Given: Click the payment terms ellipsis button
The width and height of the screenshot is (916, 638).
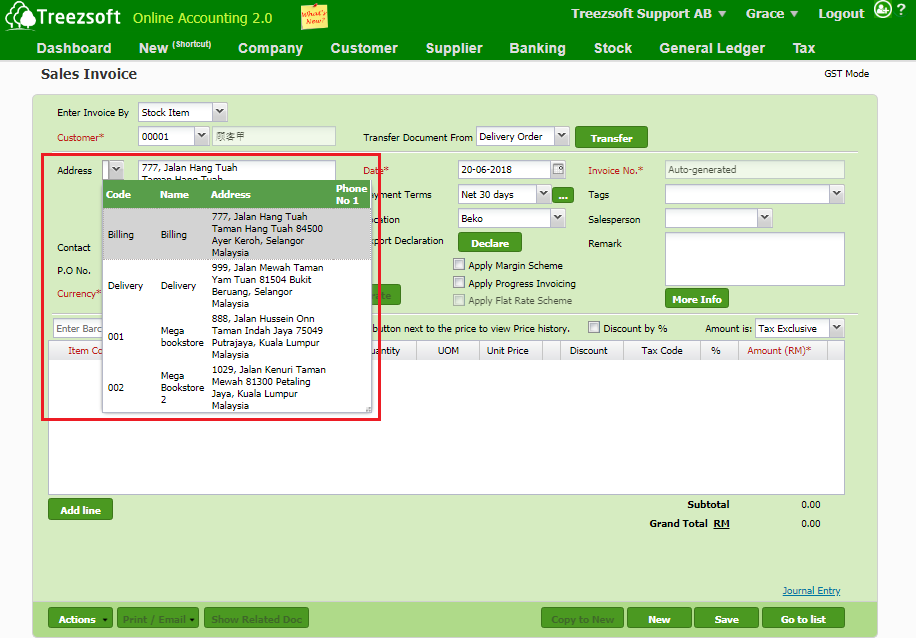Looking at the screenshot, I should pos(563,195).
